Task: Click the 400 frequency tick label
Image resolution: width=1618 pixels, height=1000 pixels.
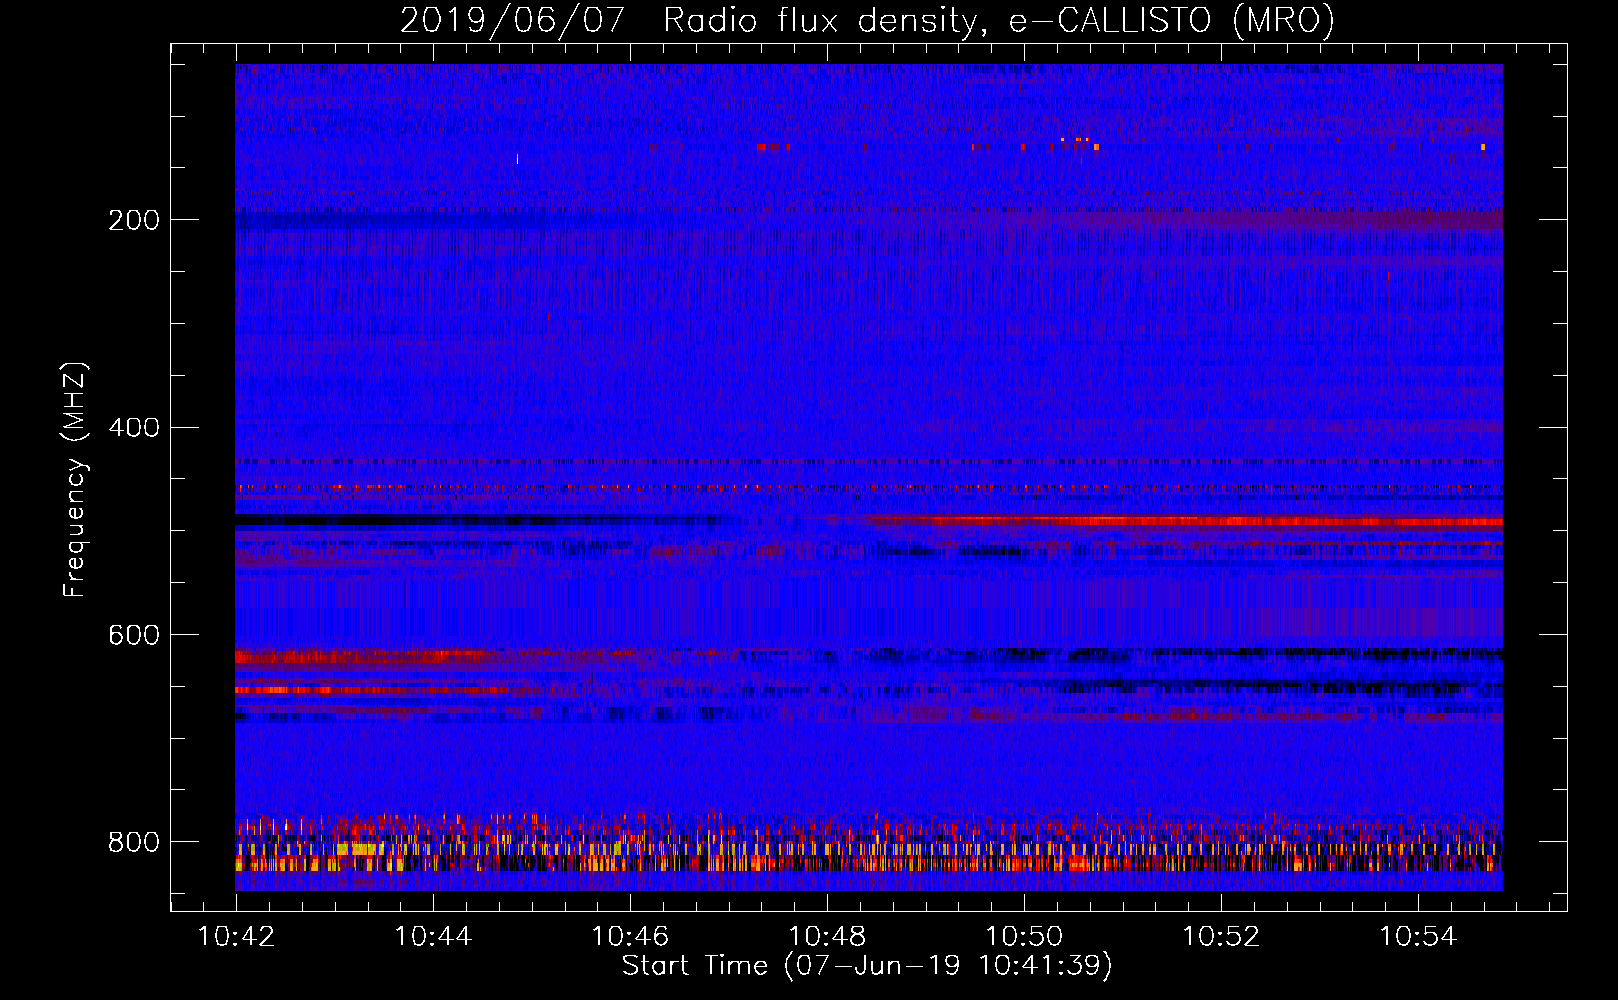Action: [134, 428]
